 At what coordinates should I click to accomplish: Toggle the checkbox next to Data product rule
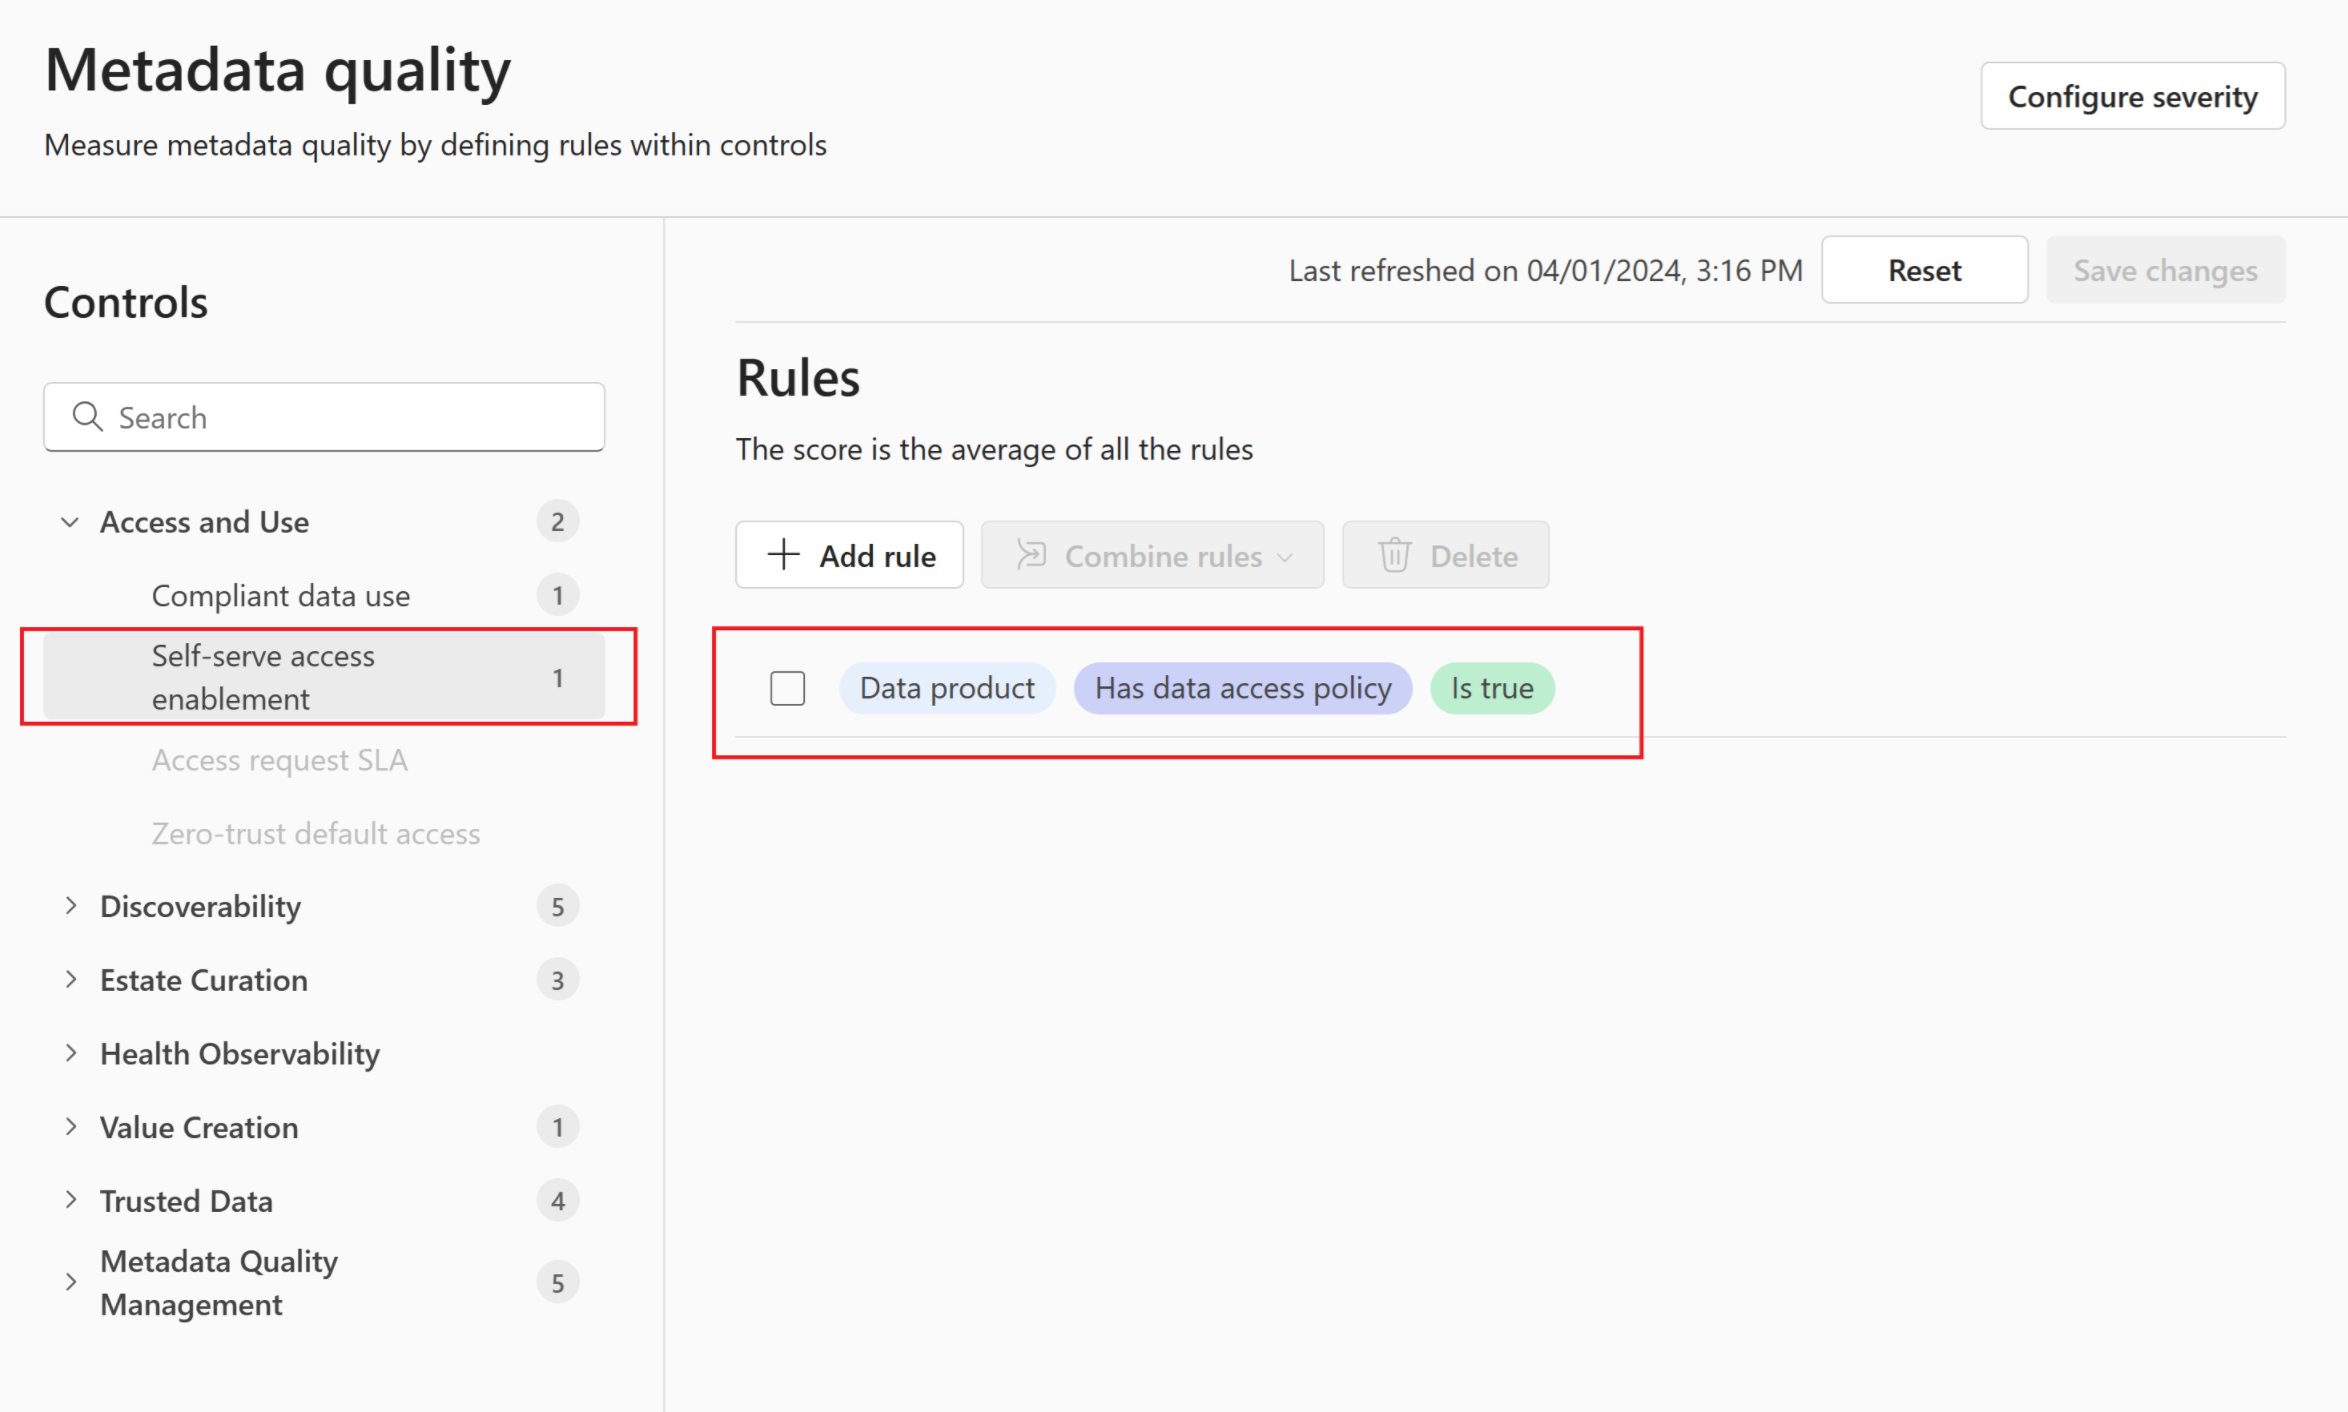785,686
